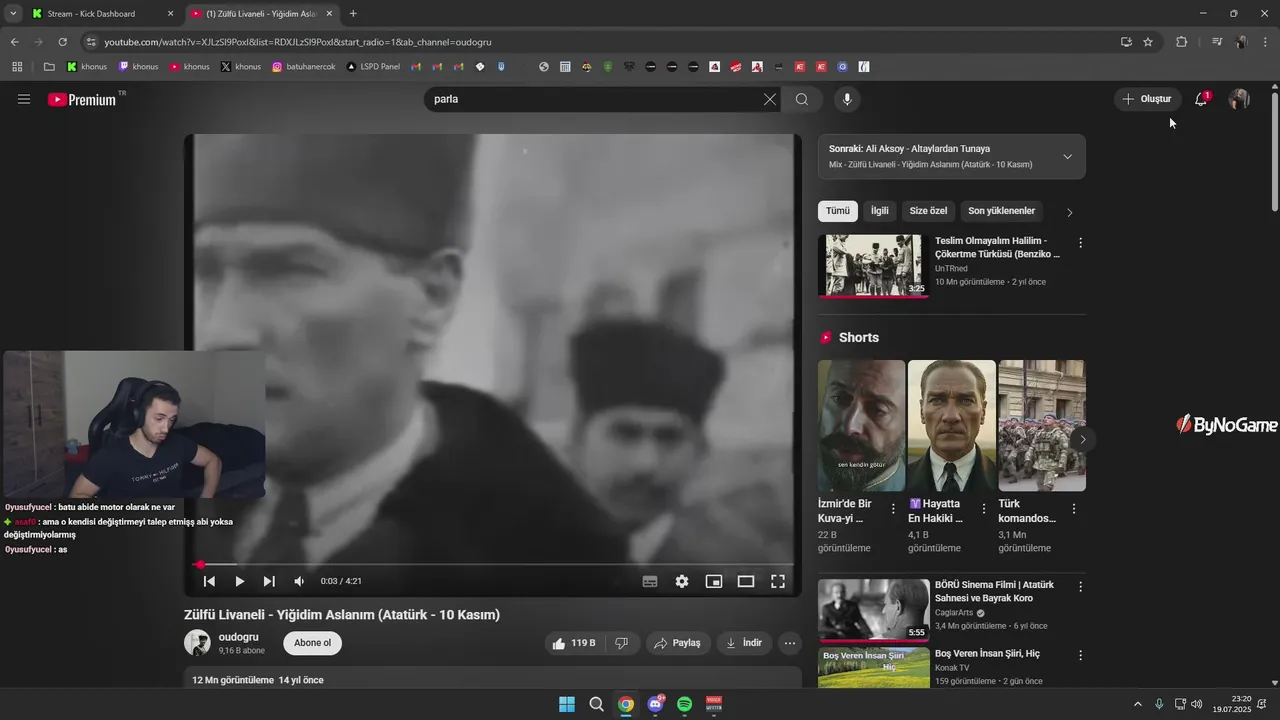1280x720 pixels.
Task: Select the Son yüklenenler chip
Action: pos(1001,211)
